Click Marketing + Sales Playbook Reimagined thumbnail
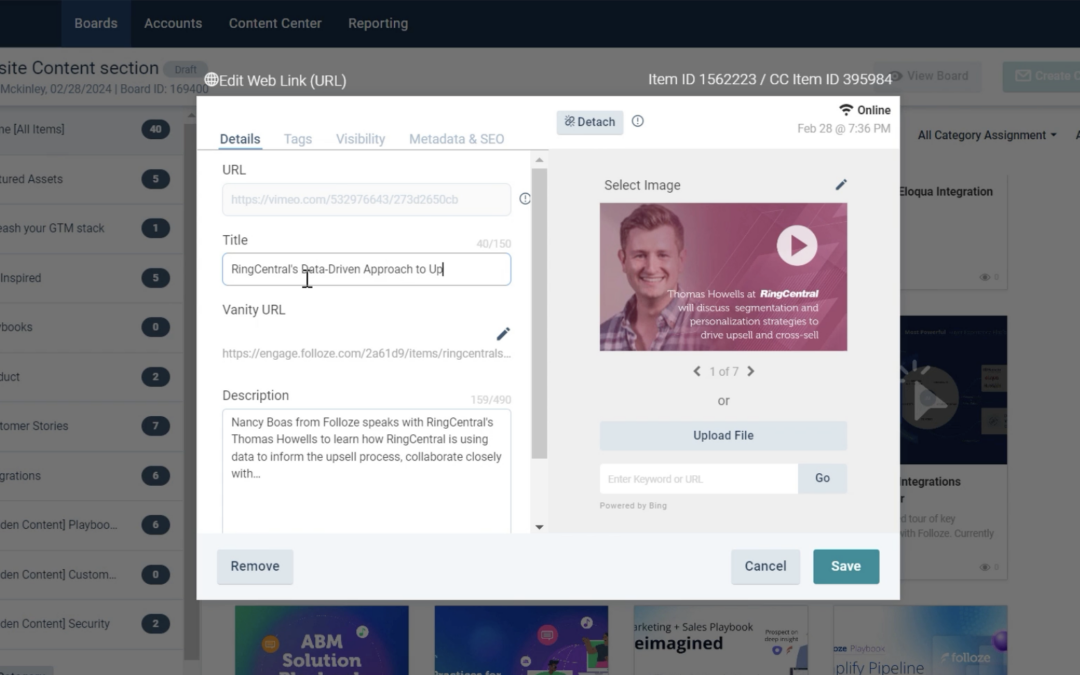This screenshot has width=1080, height=675. (x=720, y=641)
